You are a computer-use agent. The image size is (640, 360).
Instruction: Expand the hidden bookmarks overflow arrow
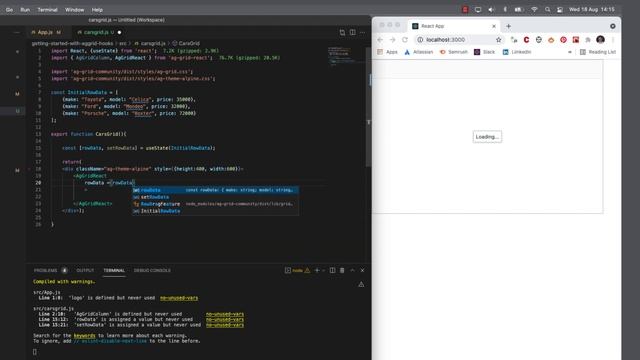[x=570, y=52]
